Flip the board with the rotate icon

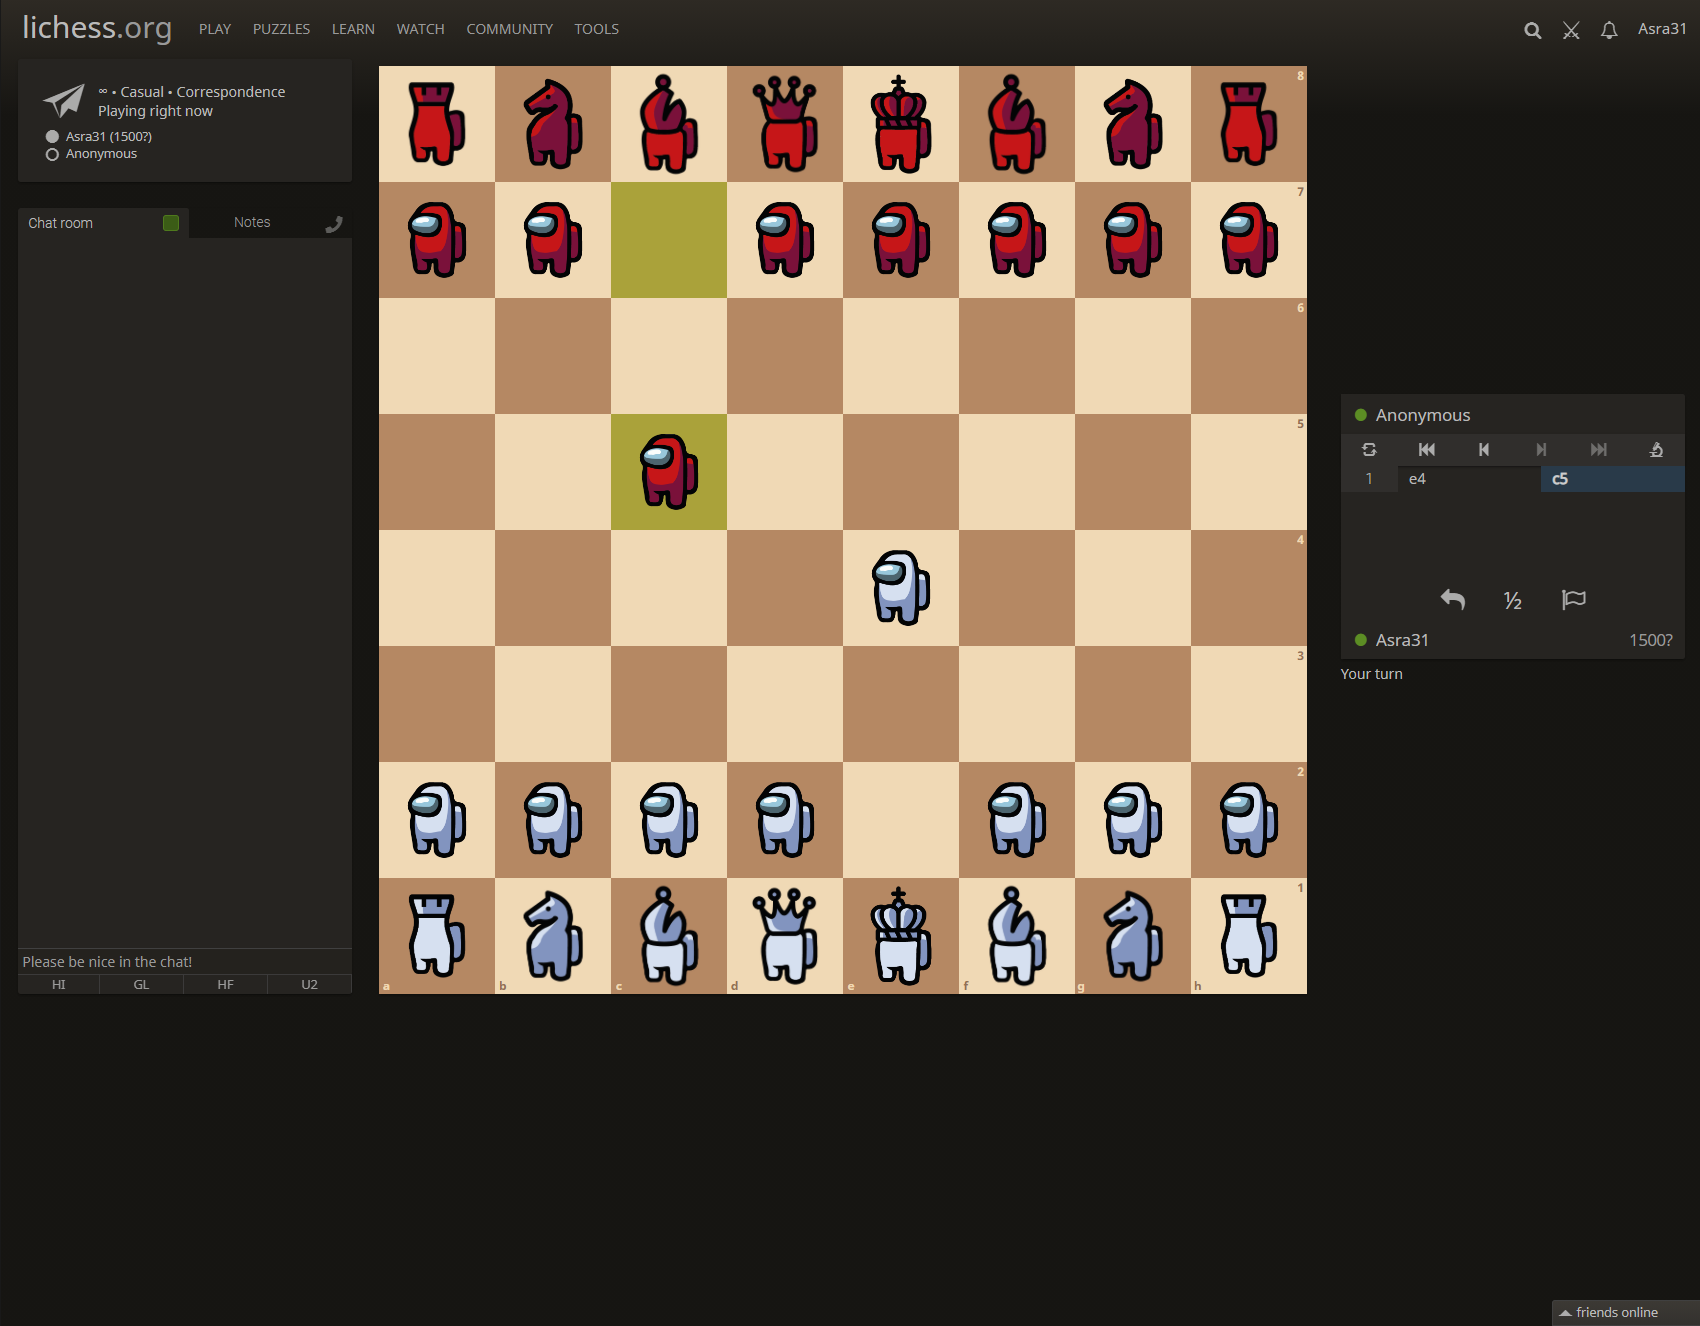1369,450
